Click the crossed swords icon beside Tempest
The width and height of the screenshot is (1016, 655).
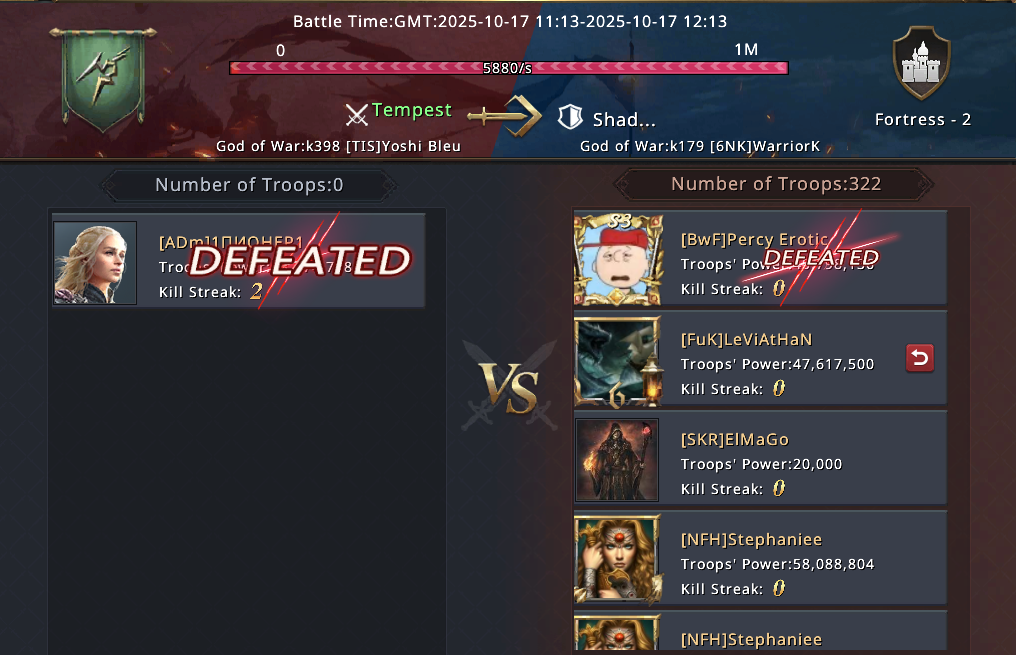[x=356, y=115]
